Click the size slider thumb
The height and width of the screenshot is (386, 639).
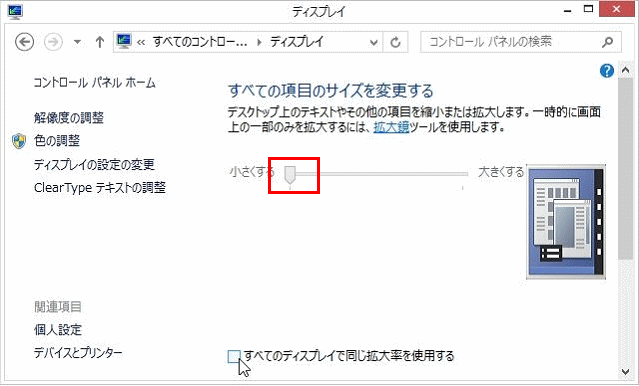(x=290, y=175)
